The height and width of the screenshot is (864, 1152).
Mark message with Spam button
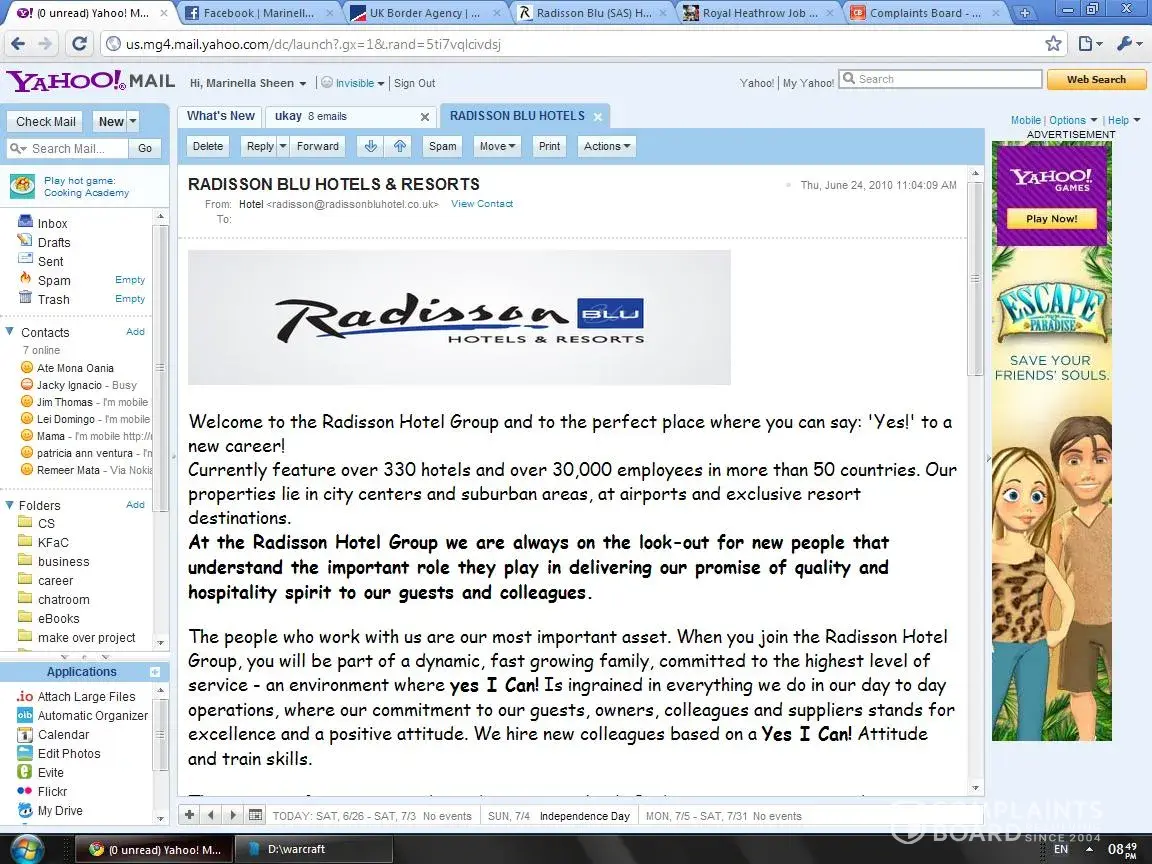point(443,146)
